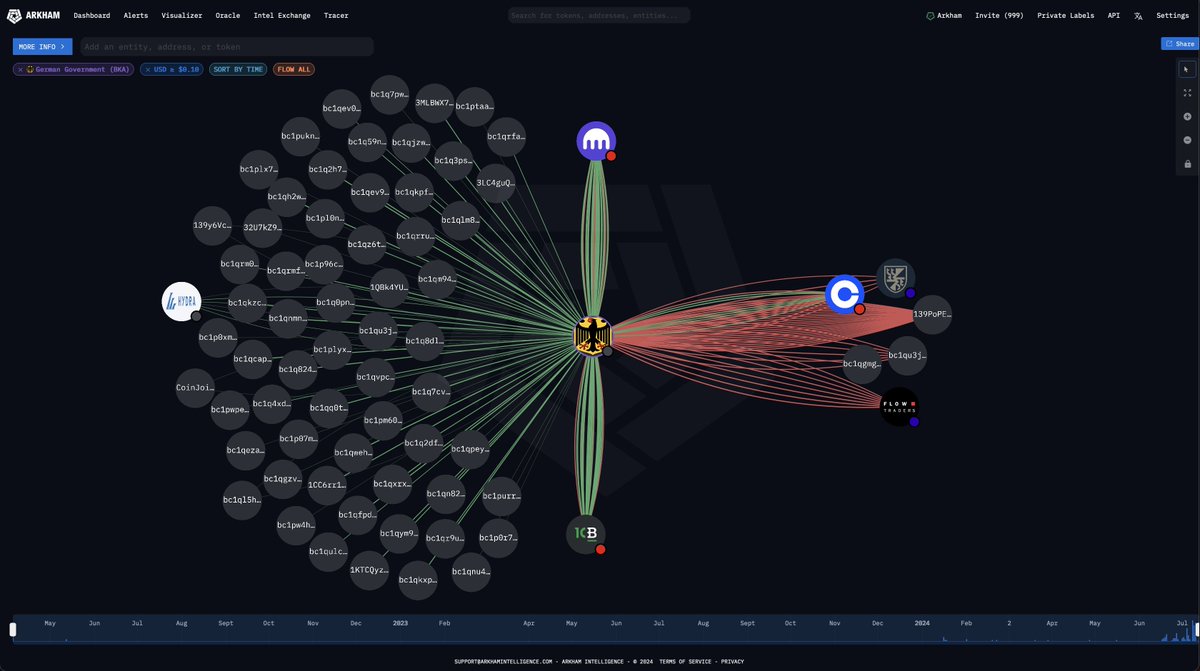The height and width of the screenshot is (671, 1200).
Task: Click the bc1pw4h address node
Action: pyautogui.click(x=296, y=525)
